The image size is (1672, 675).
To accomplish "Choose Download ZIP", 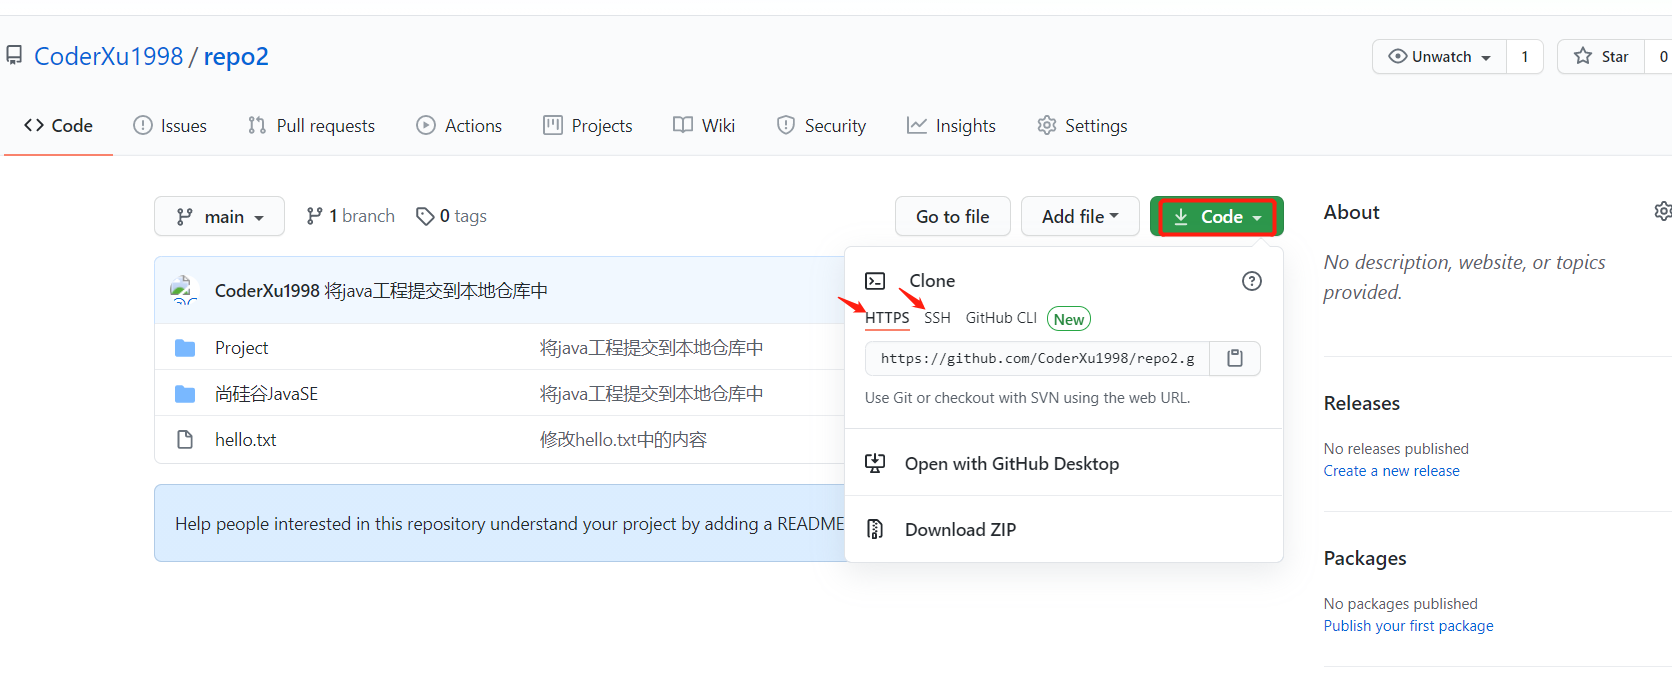I will [960, 529].
